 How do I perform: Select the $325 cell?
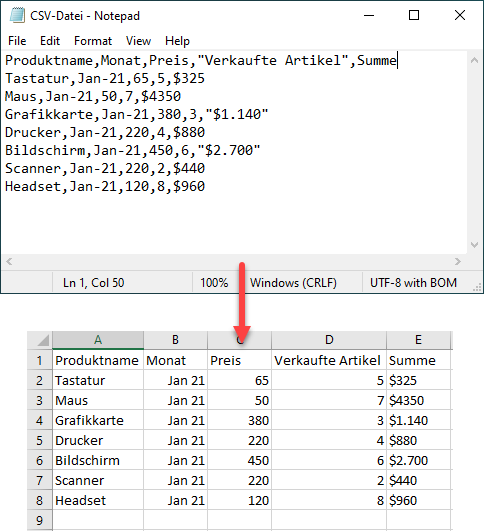click(x=418, y=380)
